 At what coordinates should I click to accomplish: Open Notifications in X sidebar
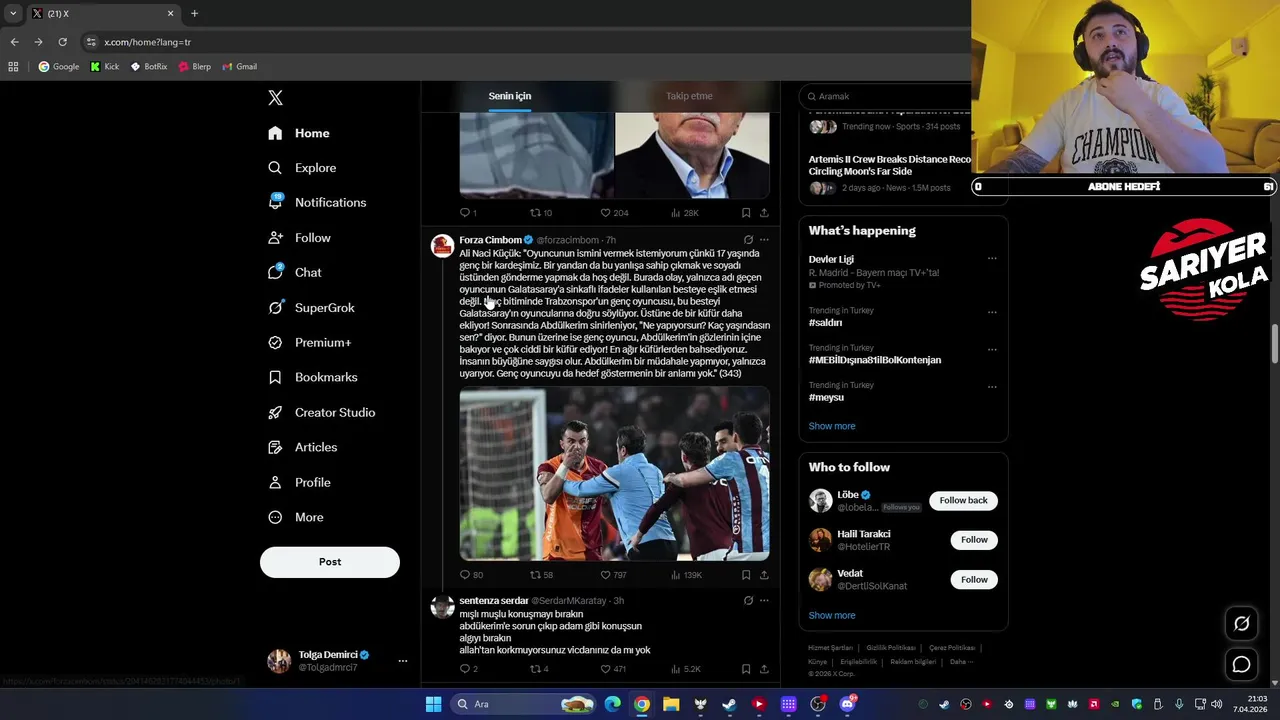(317, 202)
